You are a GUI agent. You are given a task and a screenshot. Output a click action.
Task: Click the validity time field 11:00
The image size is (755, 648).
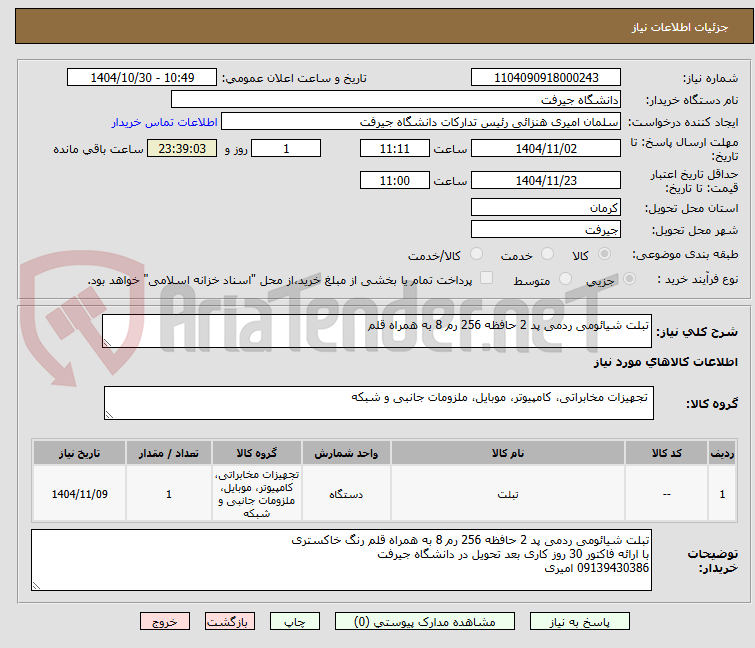(394, 181)
